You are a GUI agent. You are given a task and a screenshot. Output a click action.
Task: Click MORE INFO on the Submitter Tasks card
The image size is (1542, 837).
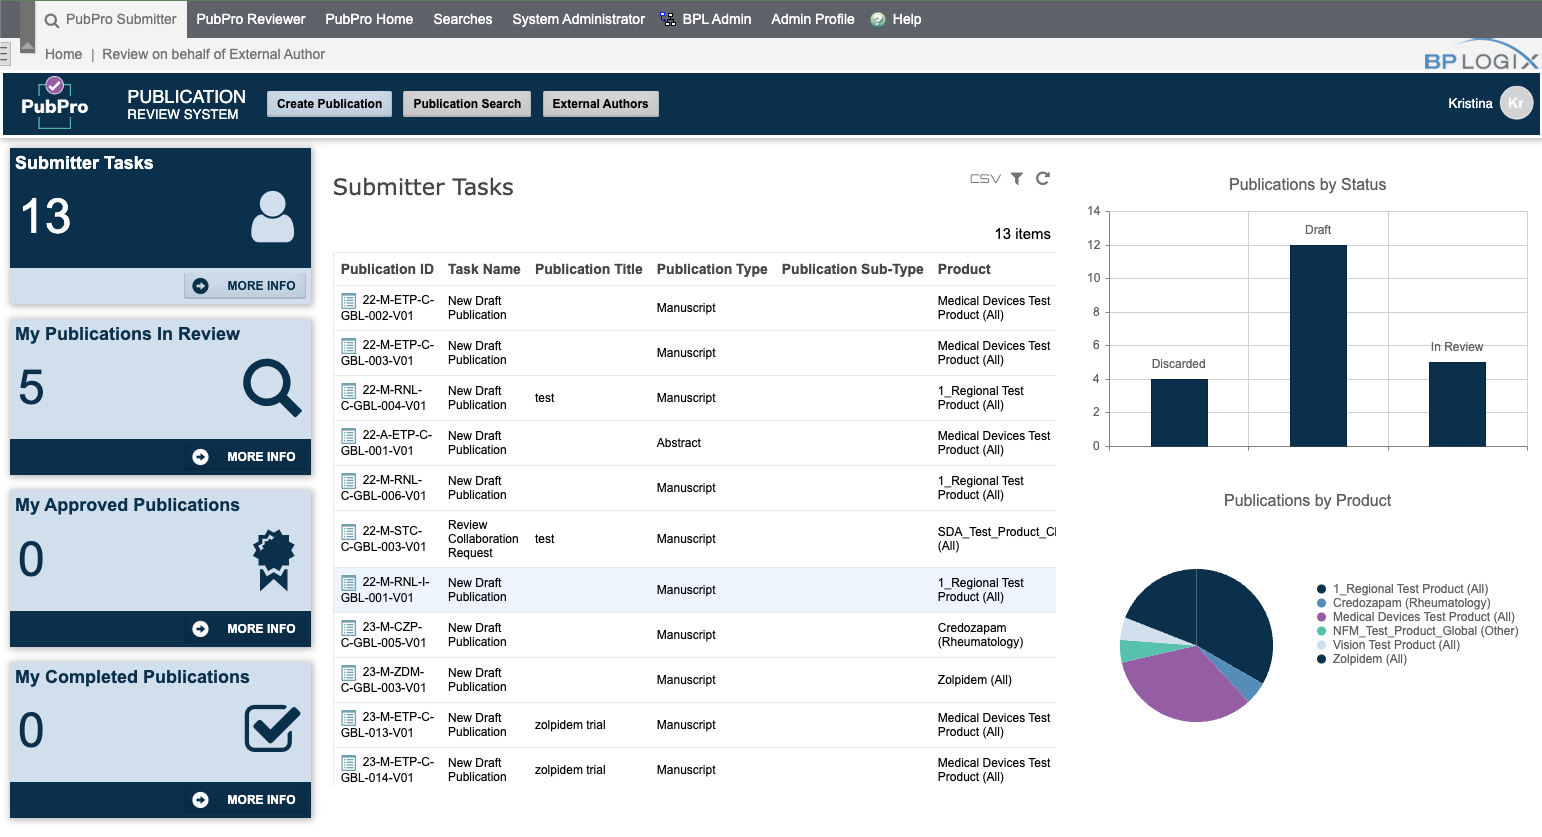[245, 285]
